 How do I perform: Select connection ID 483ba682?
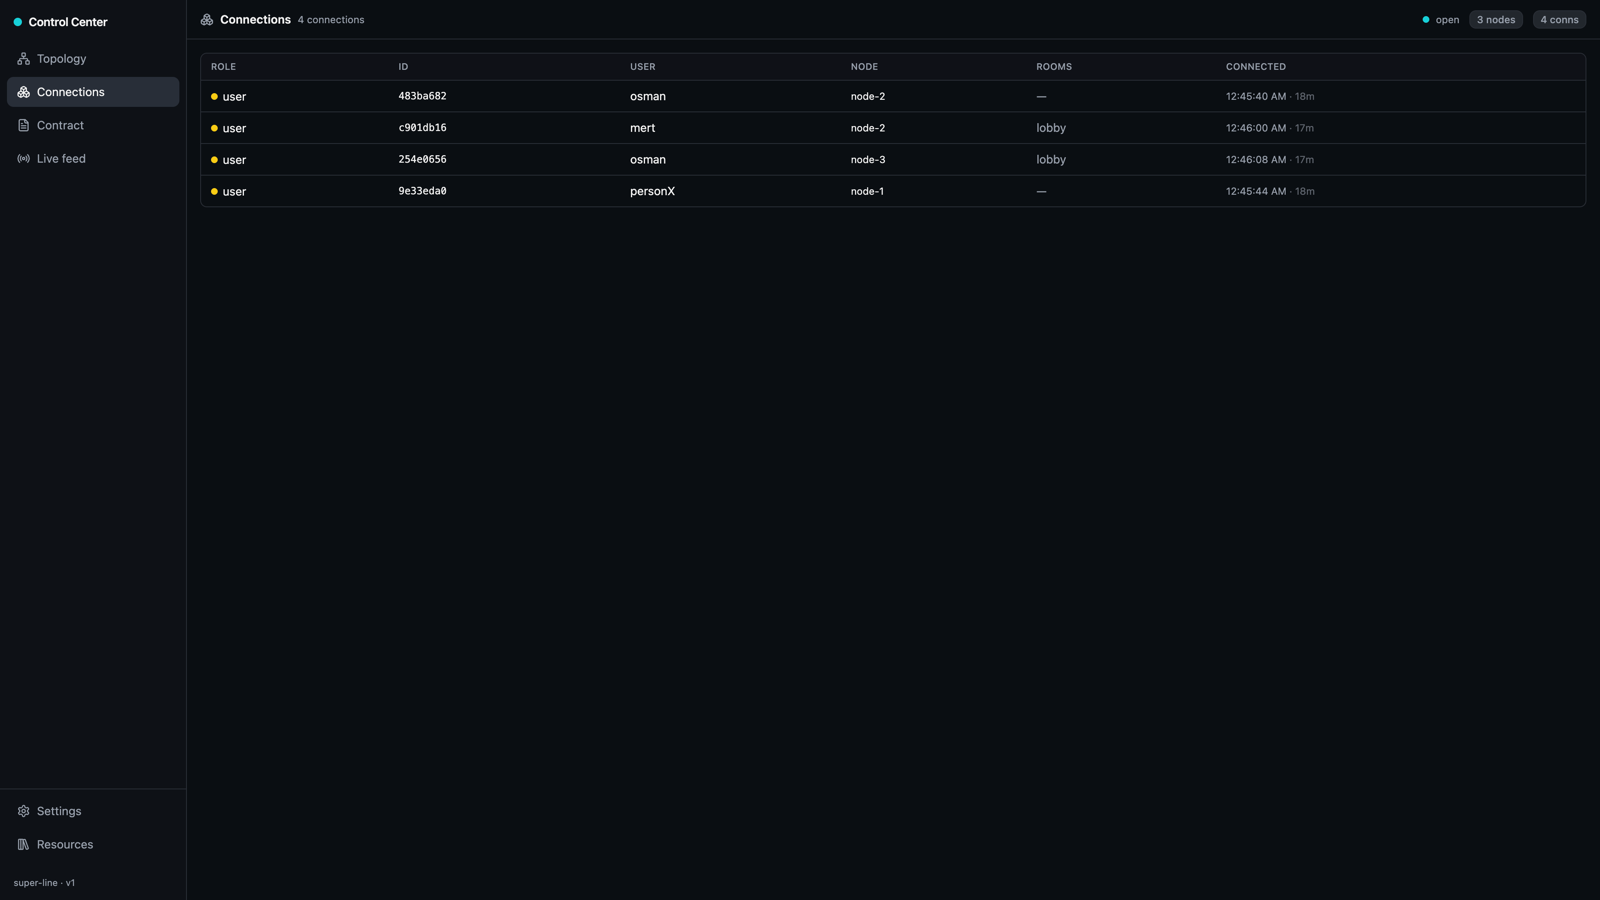[422, 97]
